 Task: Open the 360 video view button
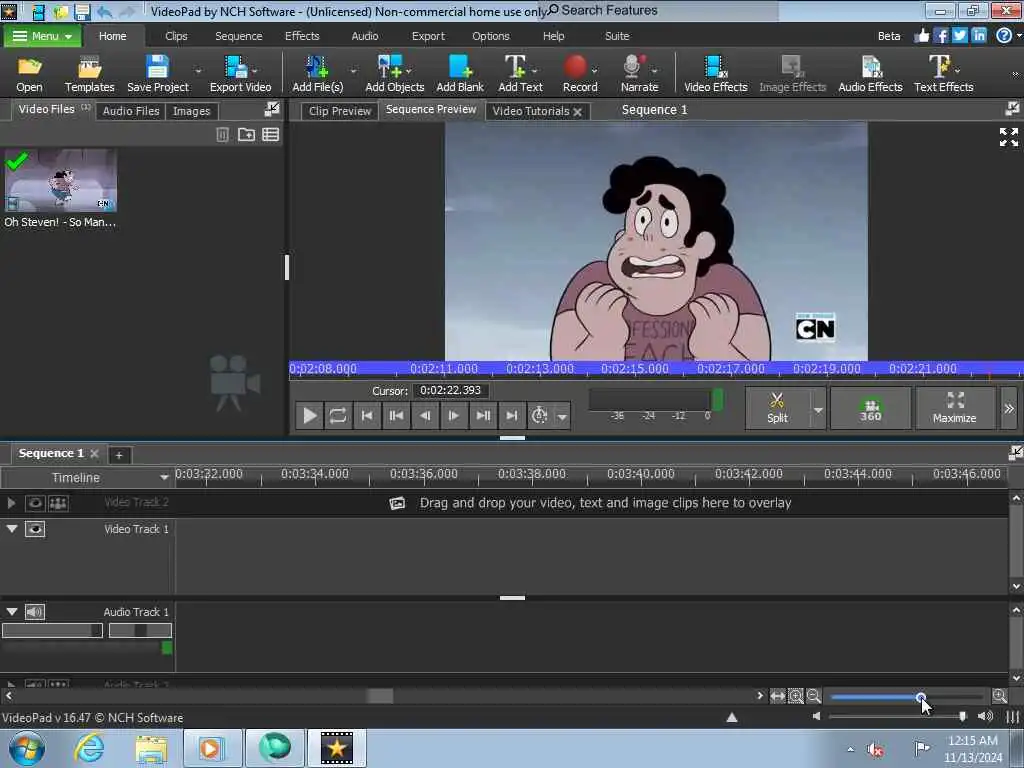click(x=870, y=408)
